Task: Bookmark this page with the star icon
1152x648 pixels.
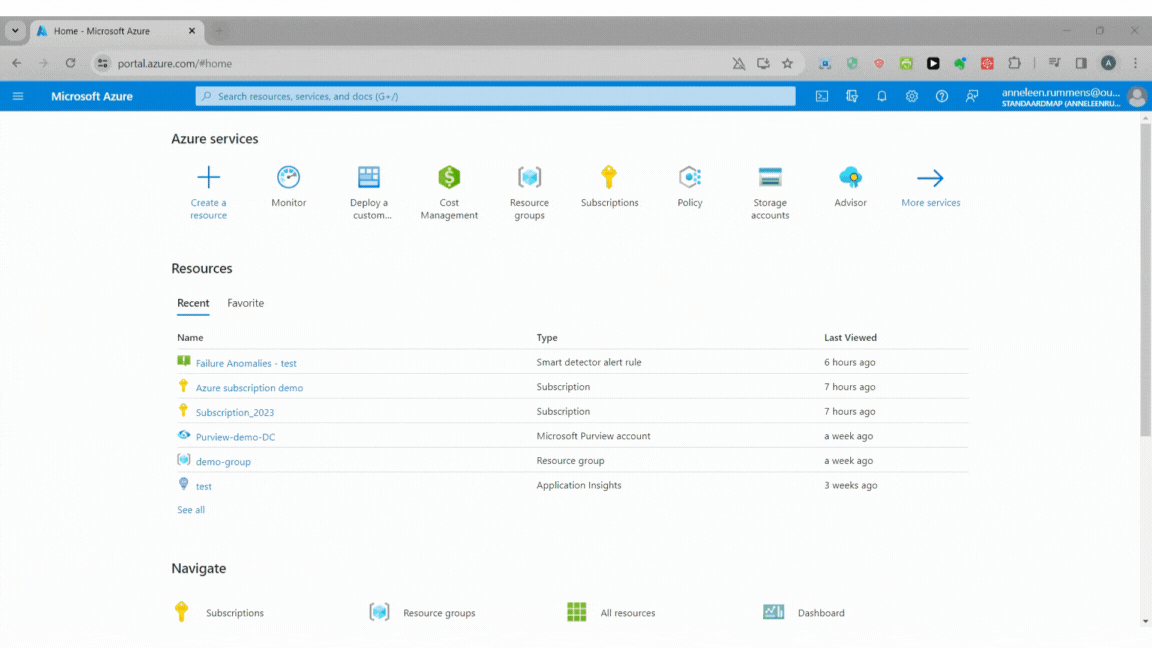Action: coord(788,63)
